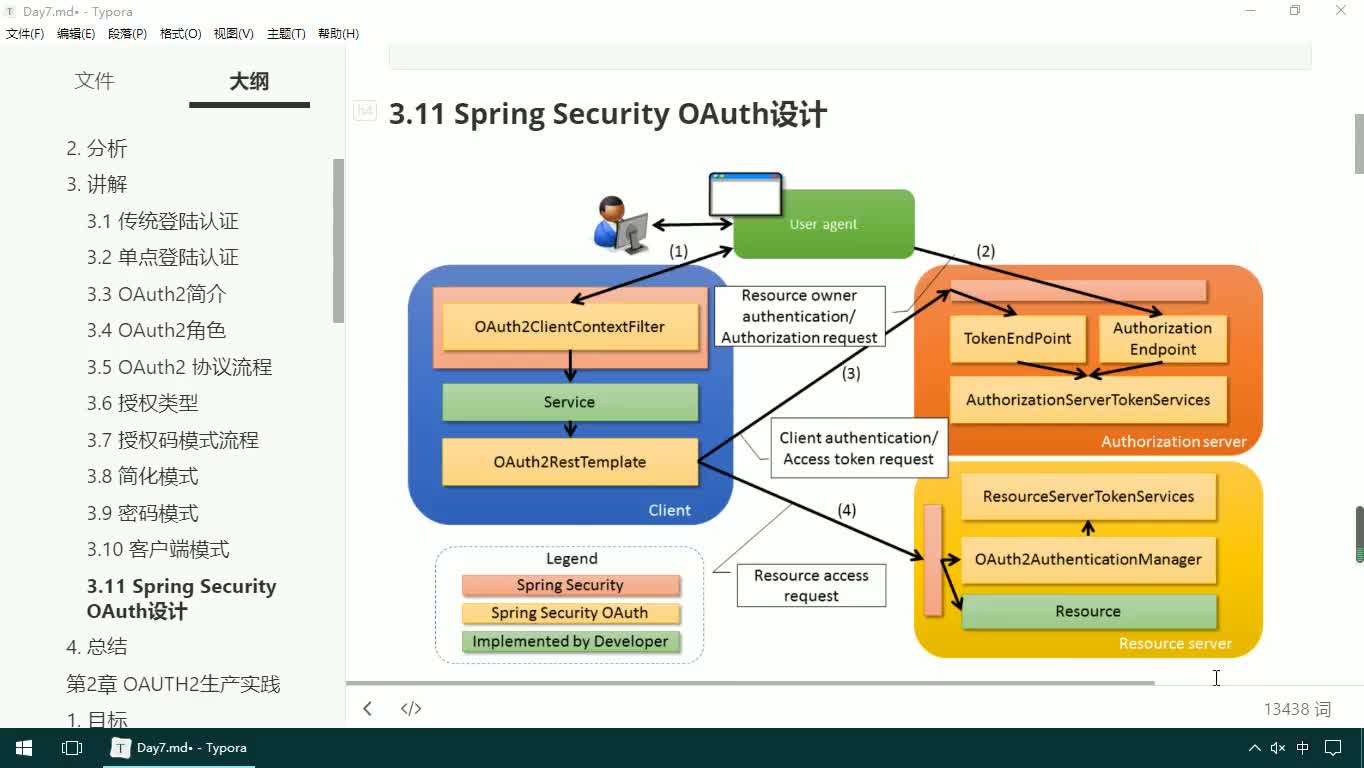Image resolution: width=1364 pixels, height=768 pixels.
Task: Click the muted volume tray icon
Action: 1278,747
